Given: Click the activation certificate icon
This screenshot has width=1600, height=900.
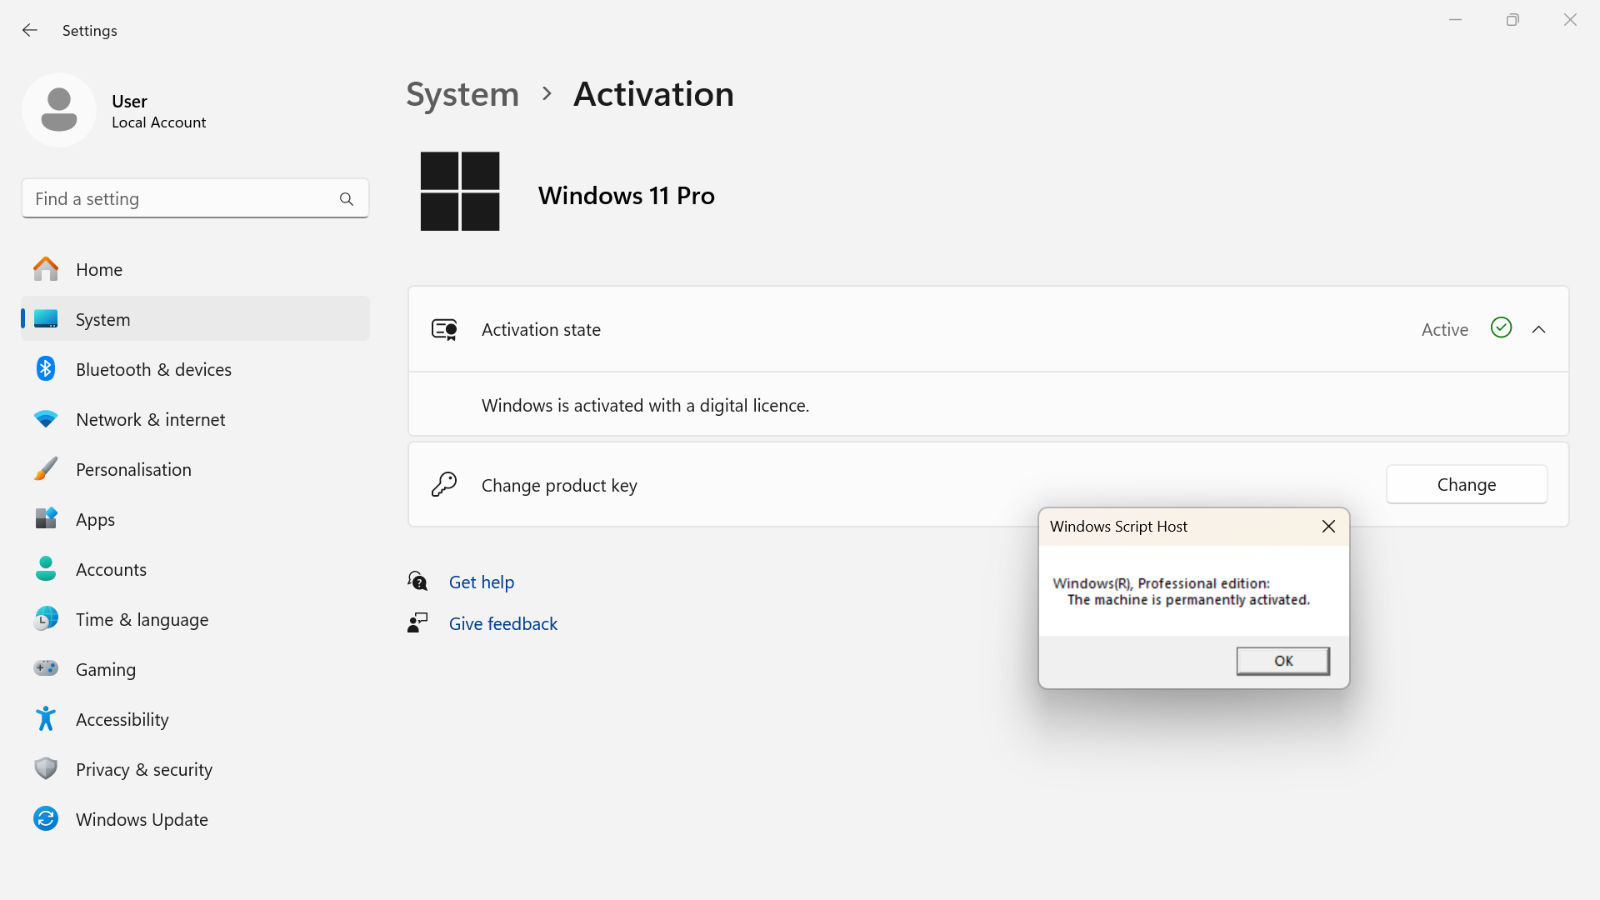Looking at the screenshot, I should [x=445, y=329].
